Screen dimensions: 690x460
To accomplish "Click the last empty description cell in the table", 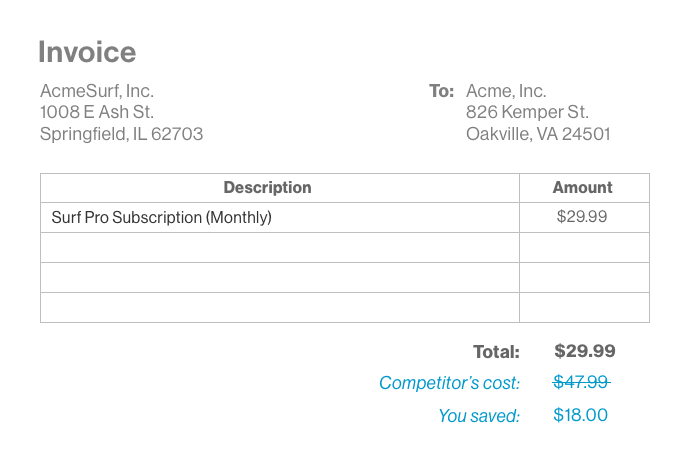I will pyautogui.click(x=280, y=307).
